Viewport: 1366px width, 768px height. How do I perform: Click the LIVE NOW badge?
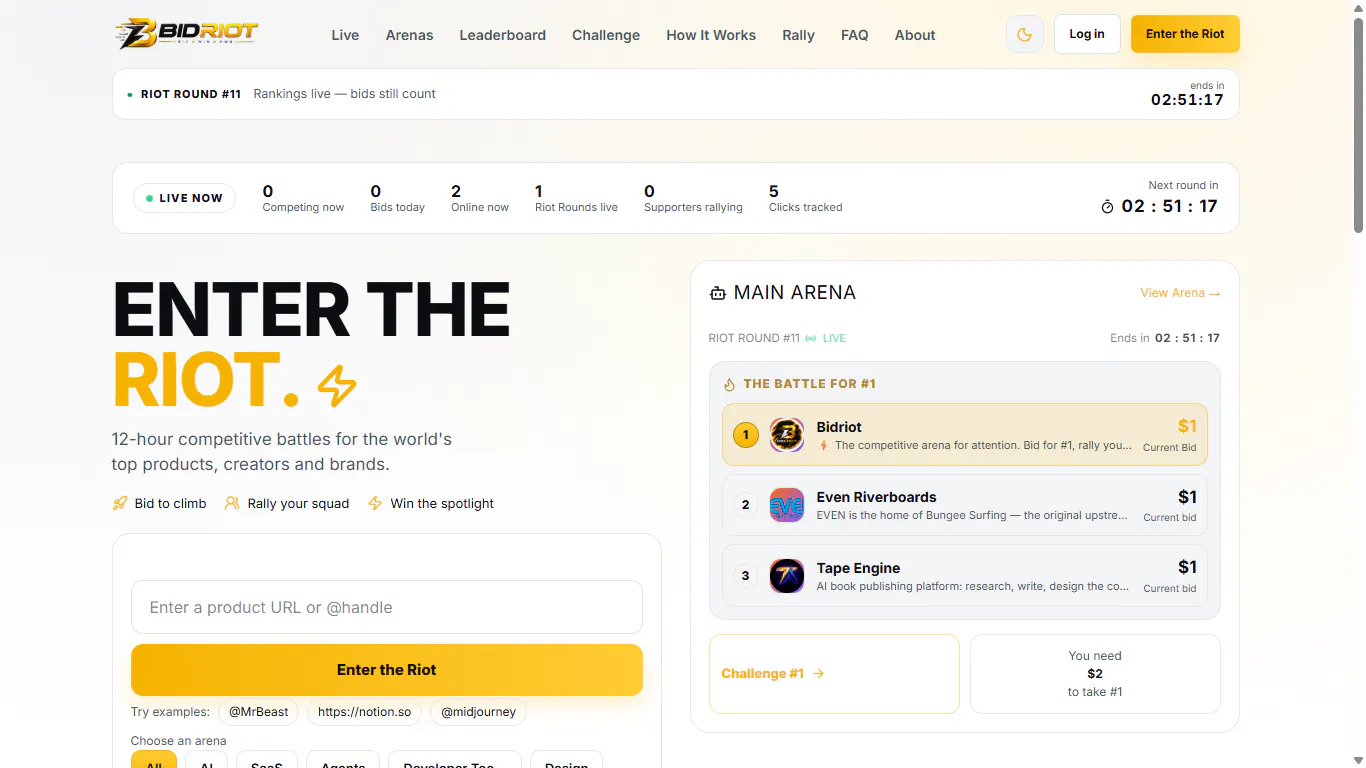(184, 198)
